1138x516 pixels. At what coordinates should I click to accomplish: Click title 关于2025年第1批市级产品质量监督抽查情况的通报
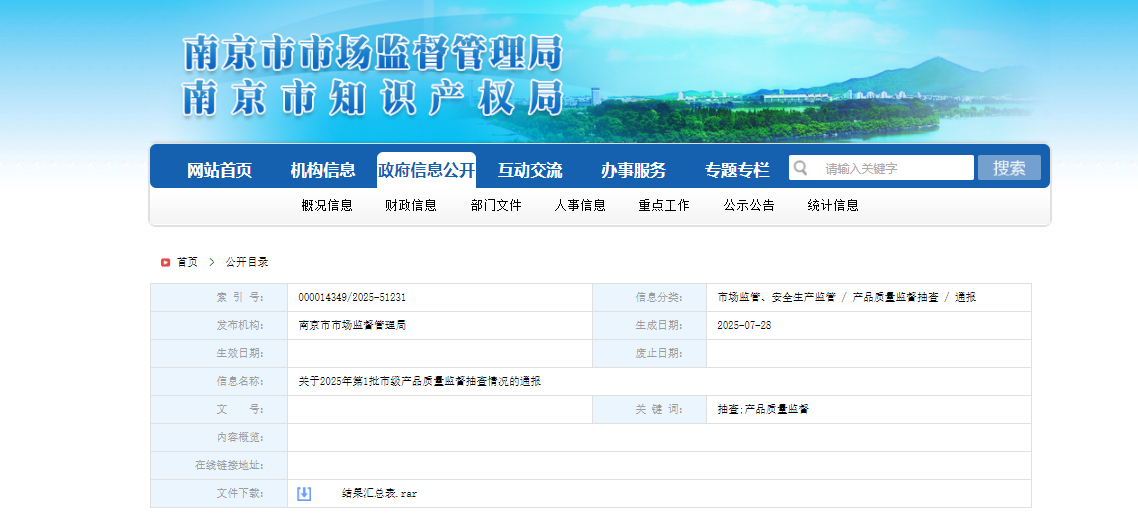pos(419,381)
